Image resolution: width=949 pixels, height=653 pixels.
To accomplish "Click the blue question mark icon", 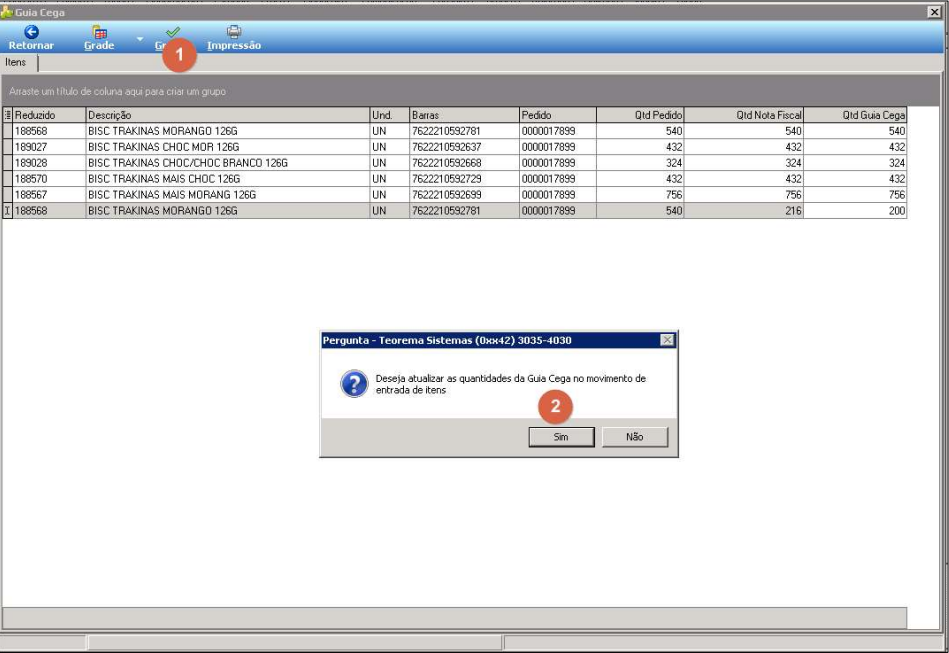I will [x=354, y=384].
